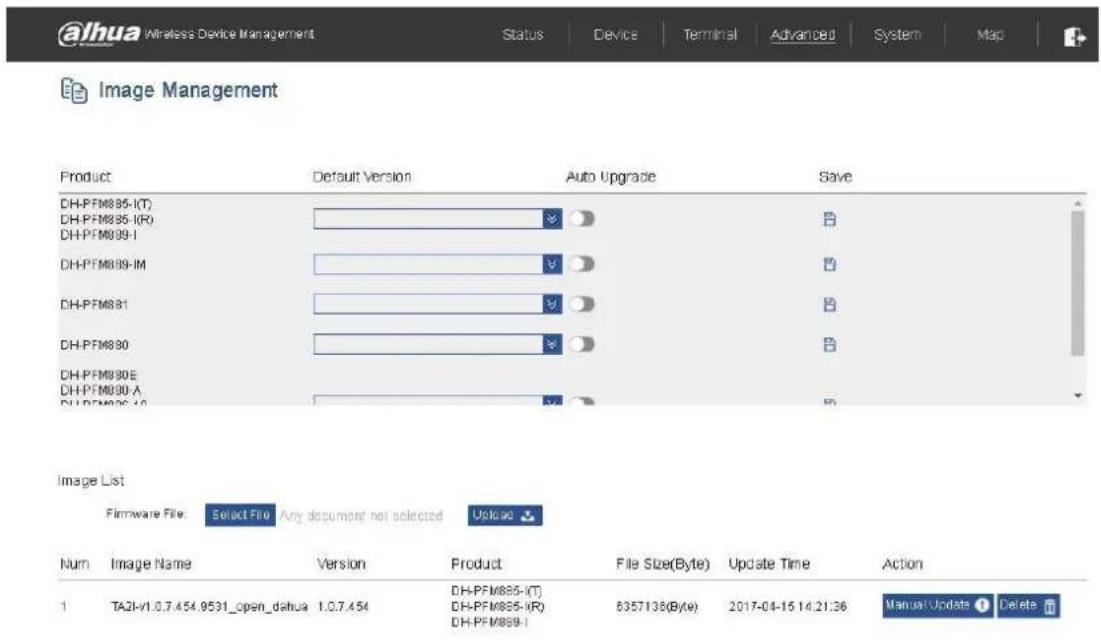Image resolution: width=1101 pixels, height=640 pixels.
Task: Open the Status menu
Action: (522, 34)
